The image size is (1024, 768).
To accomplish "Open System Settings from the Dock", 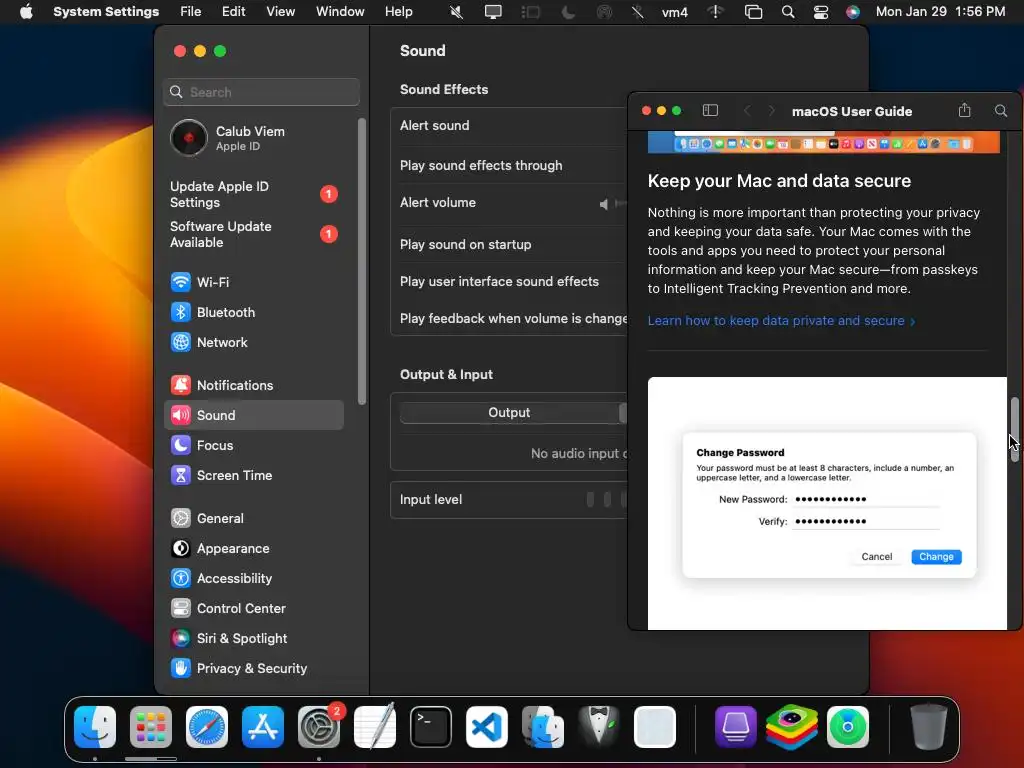I will [x=319, y=727].
